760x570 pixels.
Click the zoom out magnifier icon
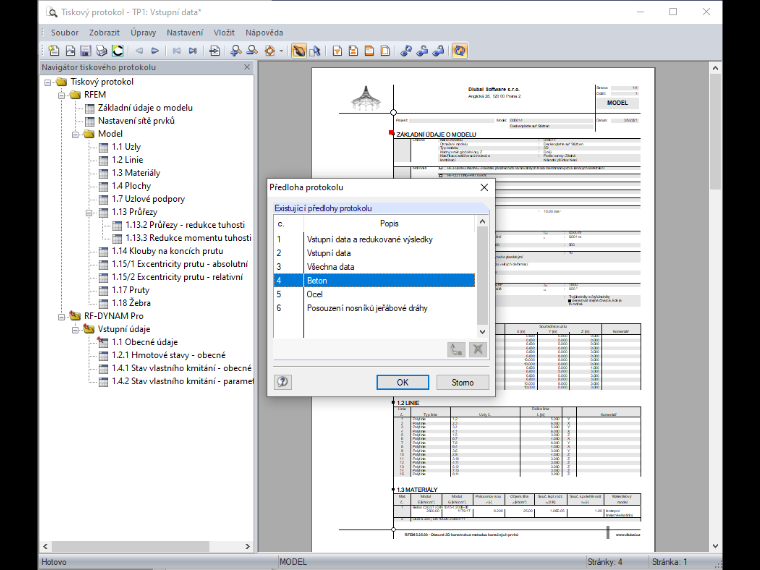tap(252, 50)
